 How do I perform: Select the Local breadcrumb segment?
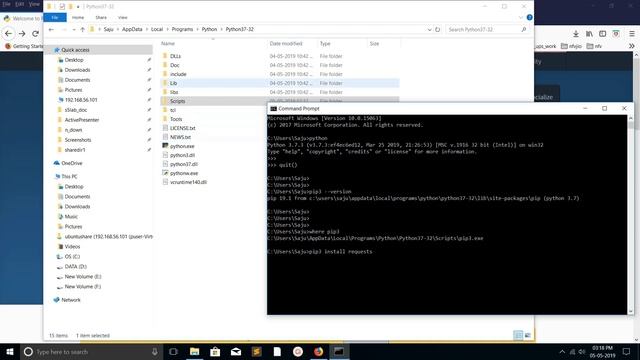[157, 29]
